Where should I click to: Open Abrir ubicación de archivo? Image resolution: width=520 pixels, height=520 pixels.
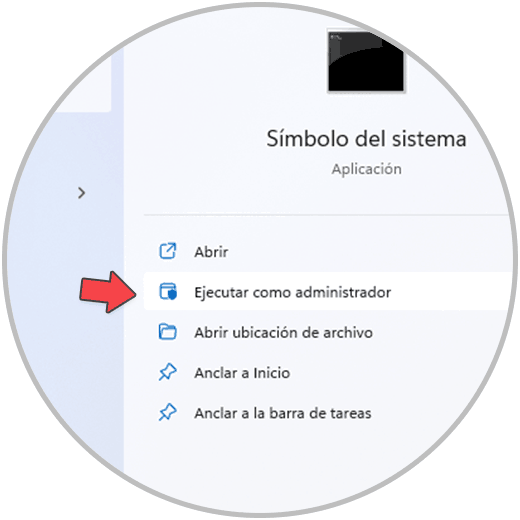pyautogui.click(x=283, y=333)
